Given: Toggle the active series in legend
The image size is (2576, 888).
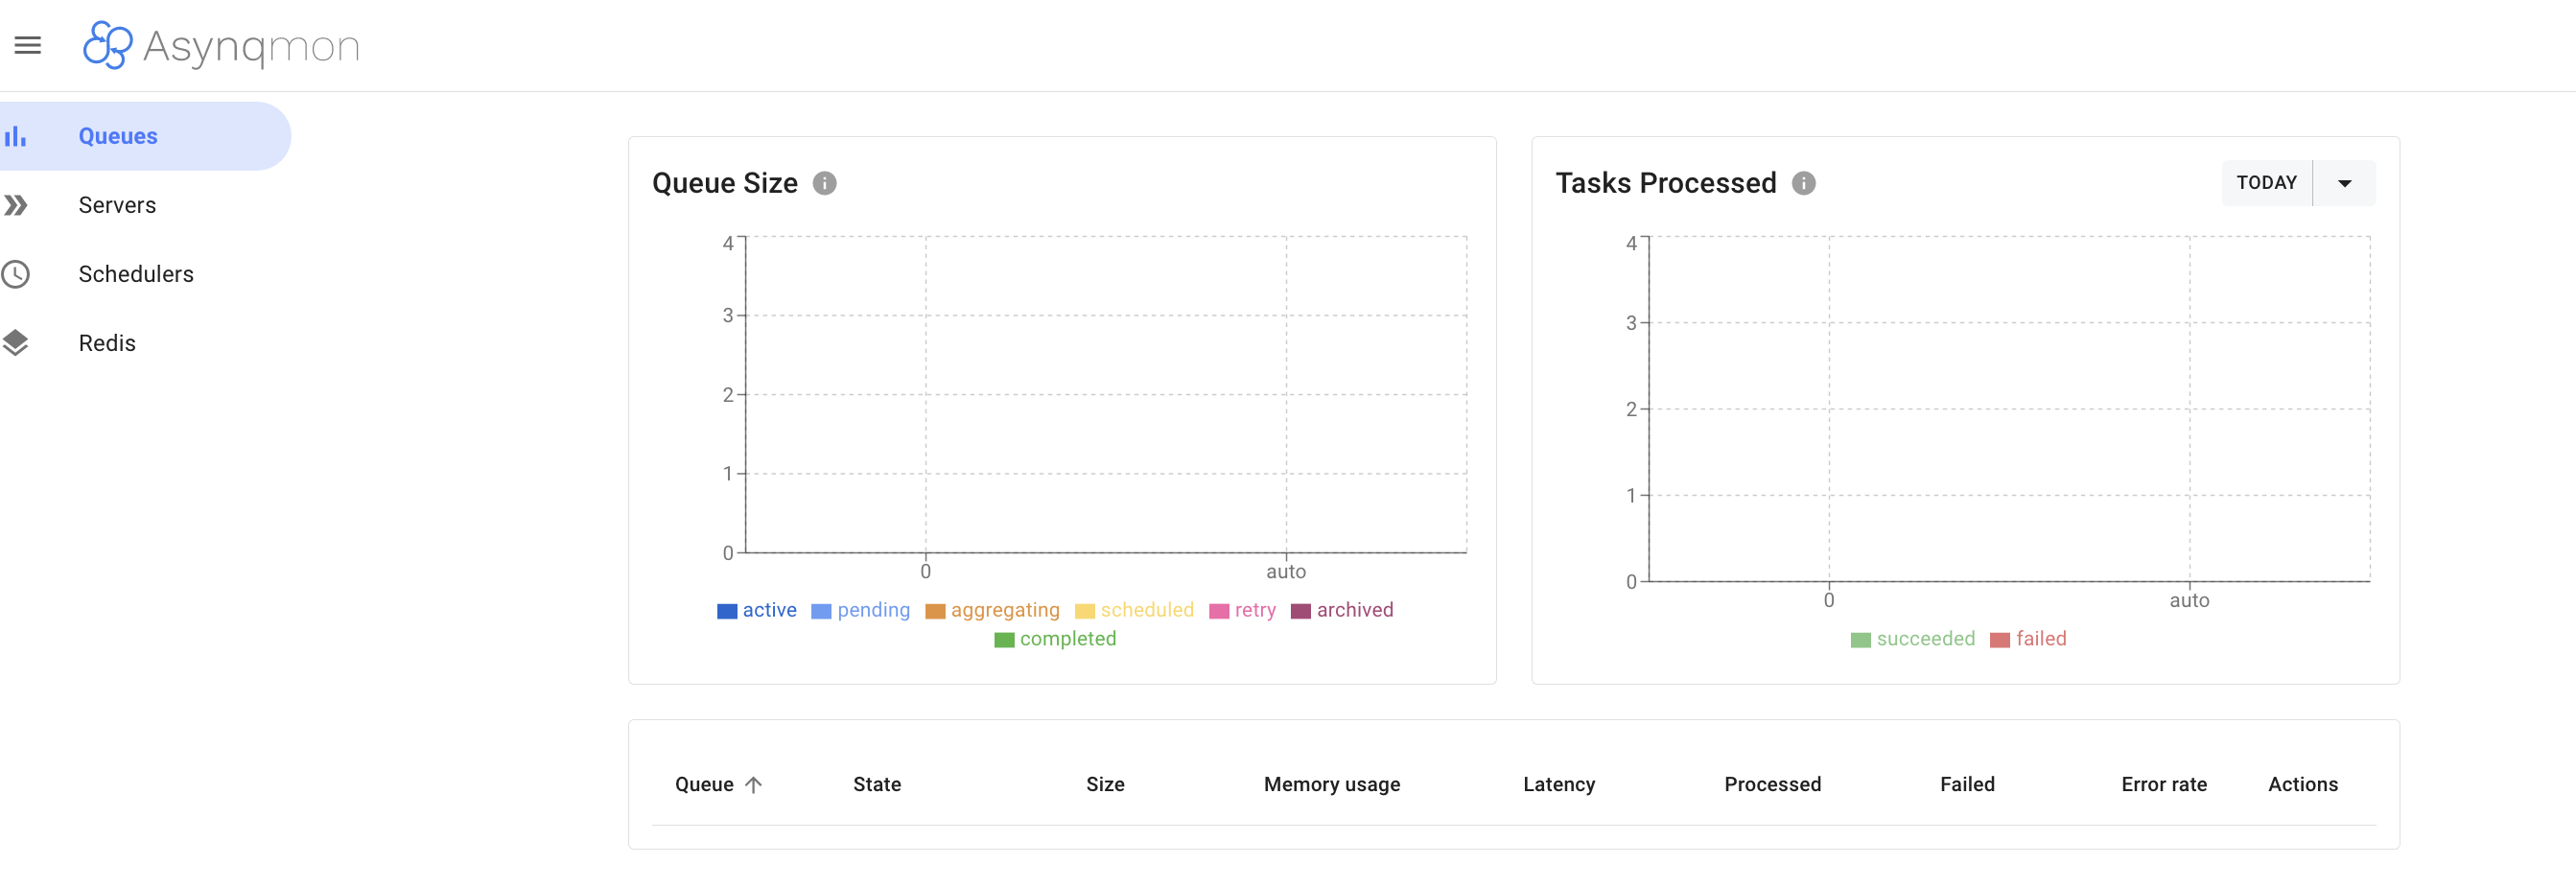Looking at the screenshot, I should click(x=757, y=610).
